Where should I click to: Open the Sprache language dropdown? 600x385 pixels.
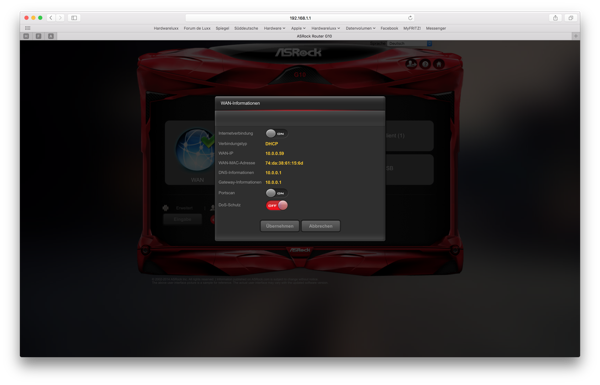click(x=410, y=44)
